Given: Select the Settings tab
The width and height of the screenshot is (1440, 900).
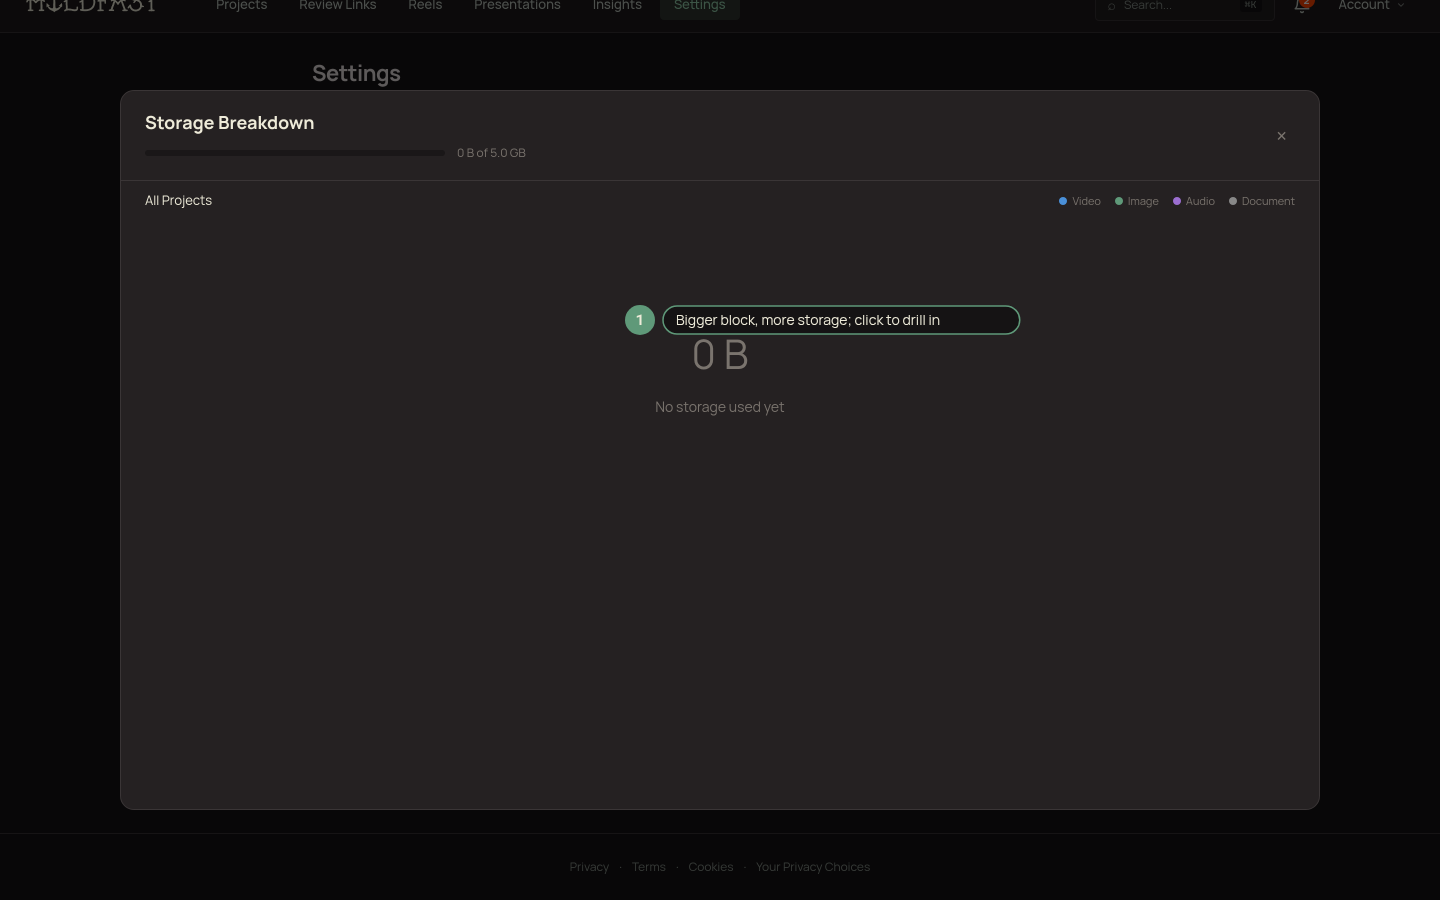Looking at the screenshot, I should point(700,6).
